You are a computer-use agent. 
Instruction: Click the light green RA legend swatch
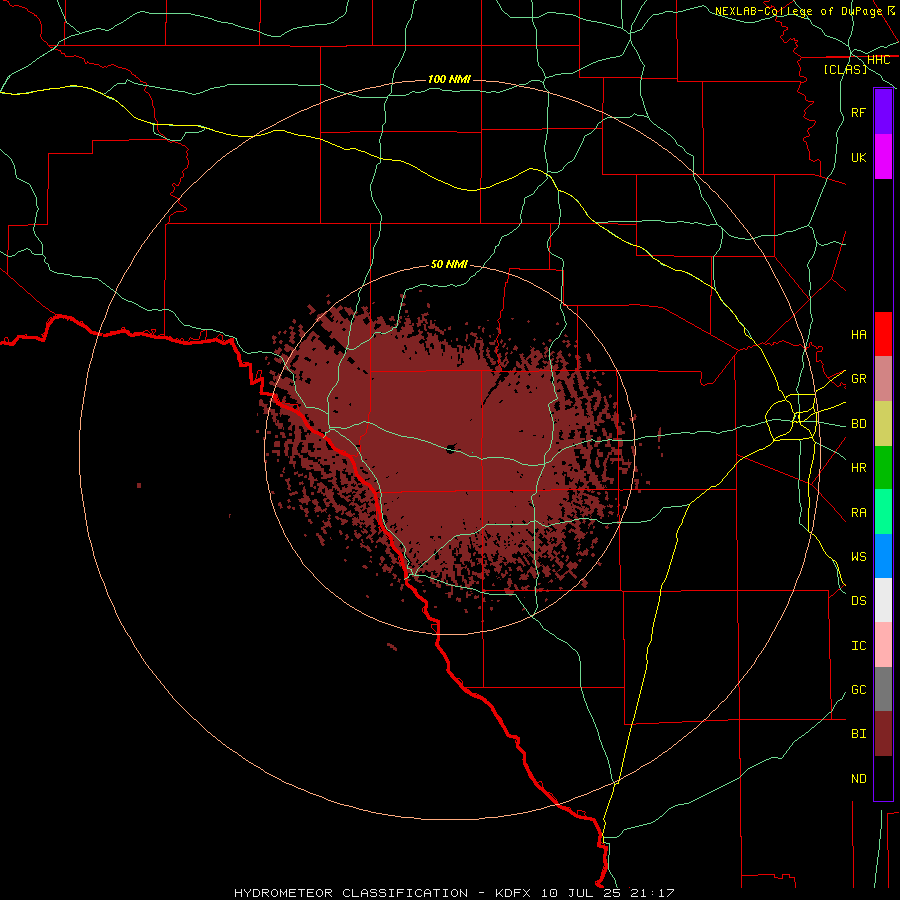pyautogui.click(x=883, y=512)
